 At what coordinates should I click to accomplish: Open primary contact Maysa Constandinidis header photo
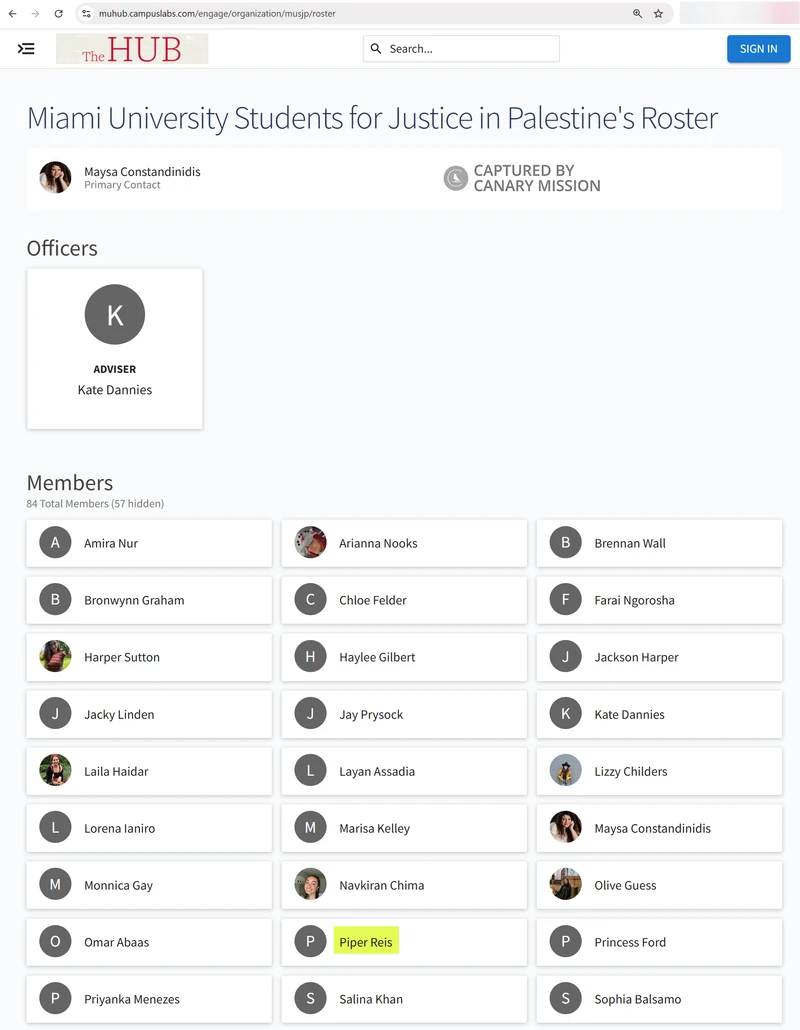click(x=55, y=177)
